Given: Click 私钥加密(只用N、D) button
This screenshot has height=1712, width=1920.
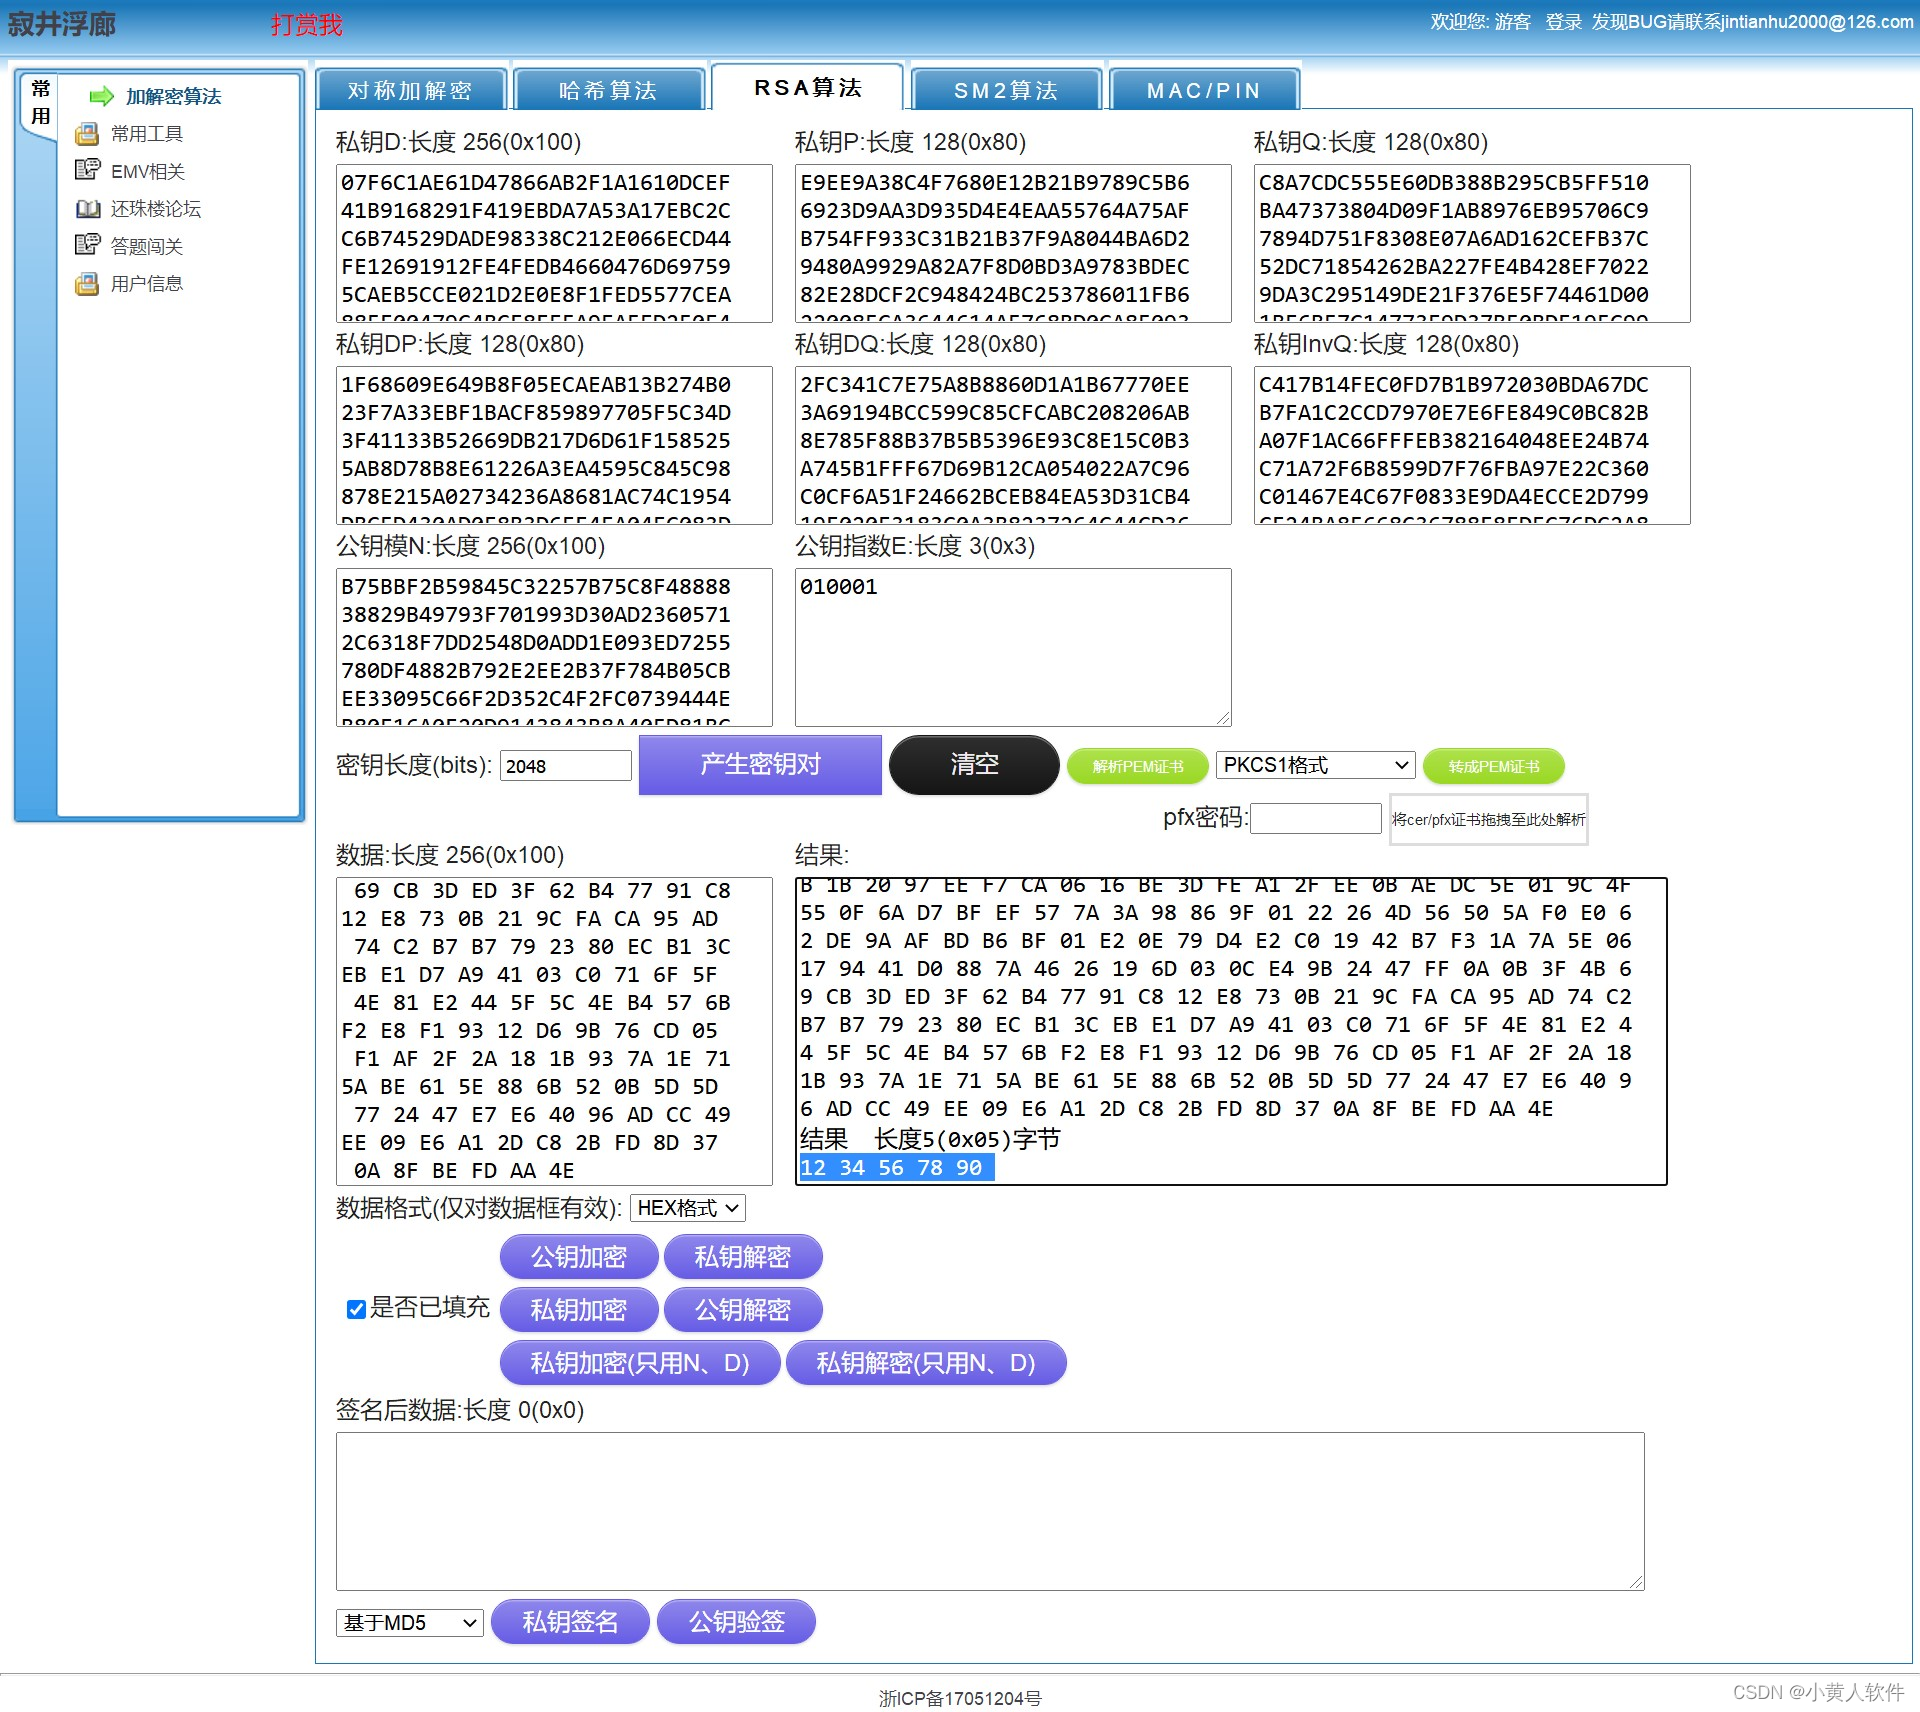Looking at the screenshot, I should point(640,1363).
